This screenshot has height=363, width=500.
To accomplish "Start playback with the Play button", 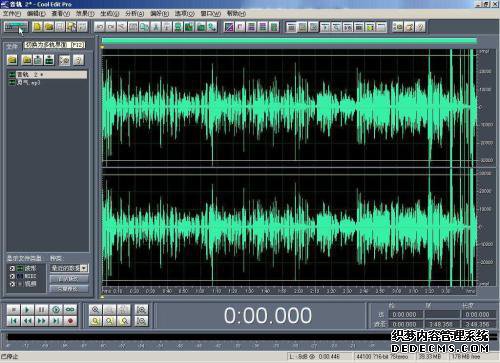I will coord(27,310).
